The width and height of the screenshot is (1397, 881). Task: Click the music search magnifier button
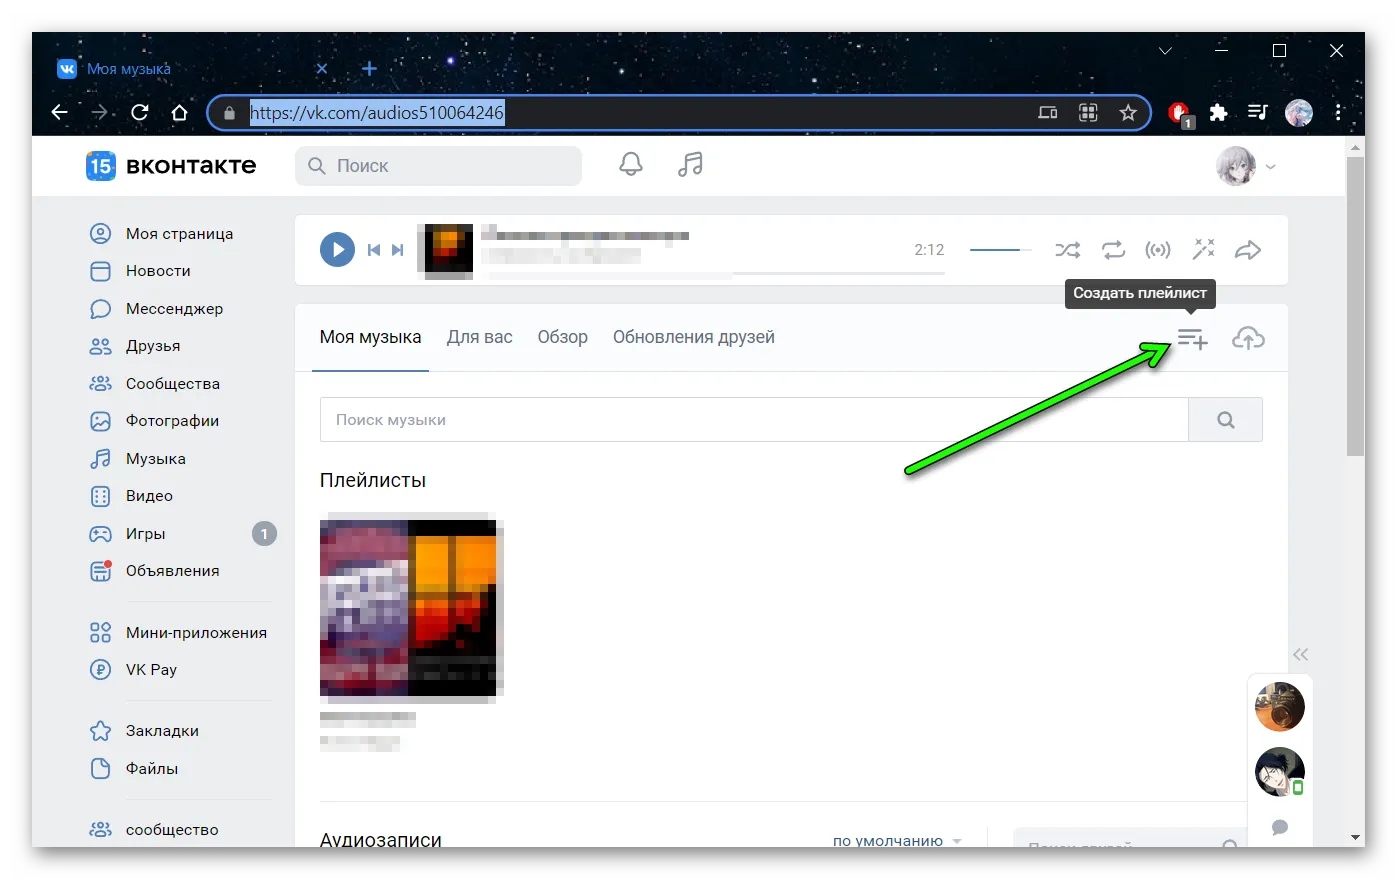[x=1225, y=420]
